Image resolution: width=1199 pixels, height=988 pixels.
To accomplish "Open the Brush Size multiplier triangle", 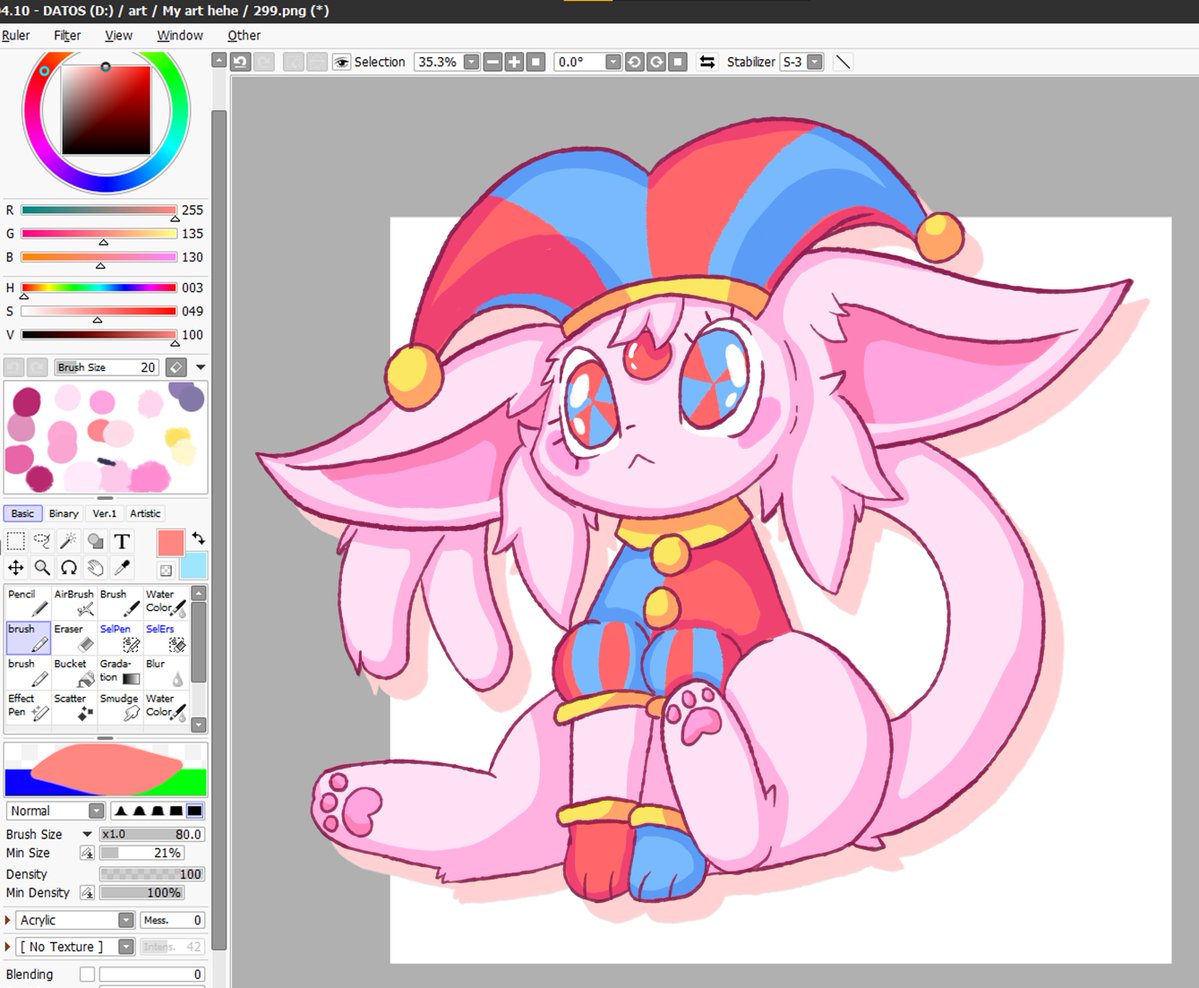I will coord(87,834).
